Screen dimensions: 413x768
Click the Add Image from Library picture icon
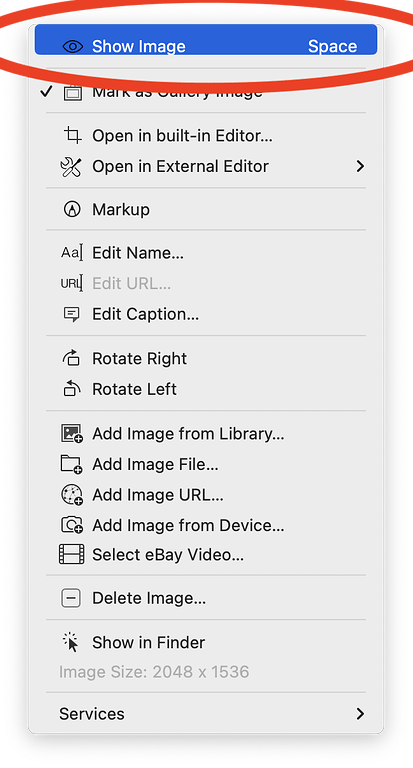point(72,434)
